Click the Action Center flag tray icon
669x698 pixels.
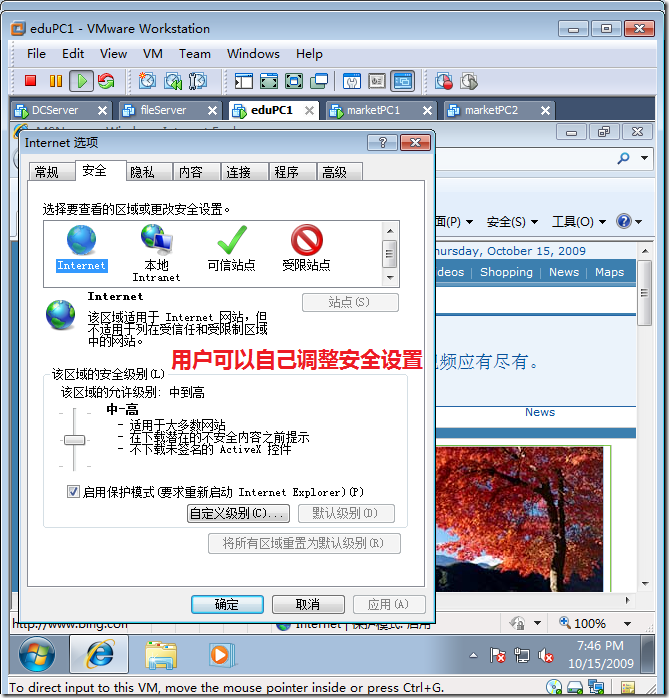pos(497,655)
